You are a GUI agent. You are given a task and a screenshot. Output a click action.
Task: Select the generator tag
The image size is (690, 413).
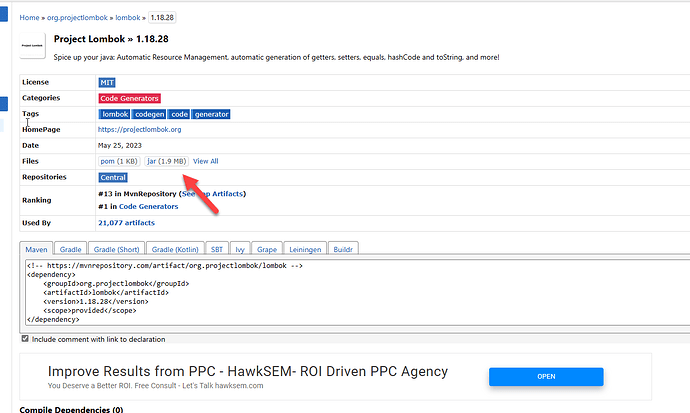[211, 114]
